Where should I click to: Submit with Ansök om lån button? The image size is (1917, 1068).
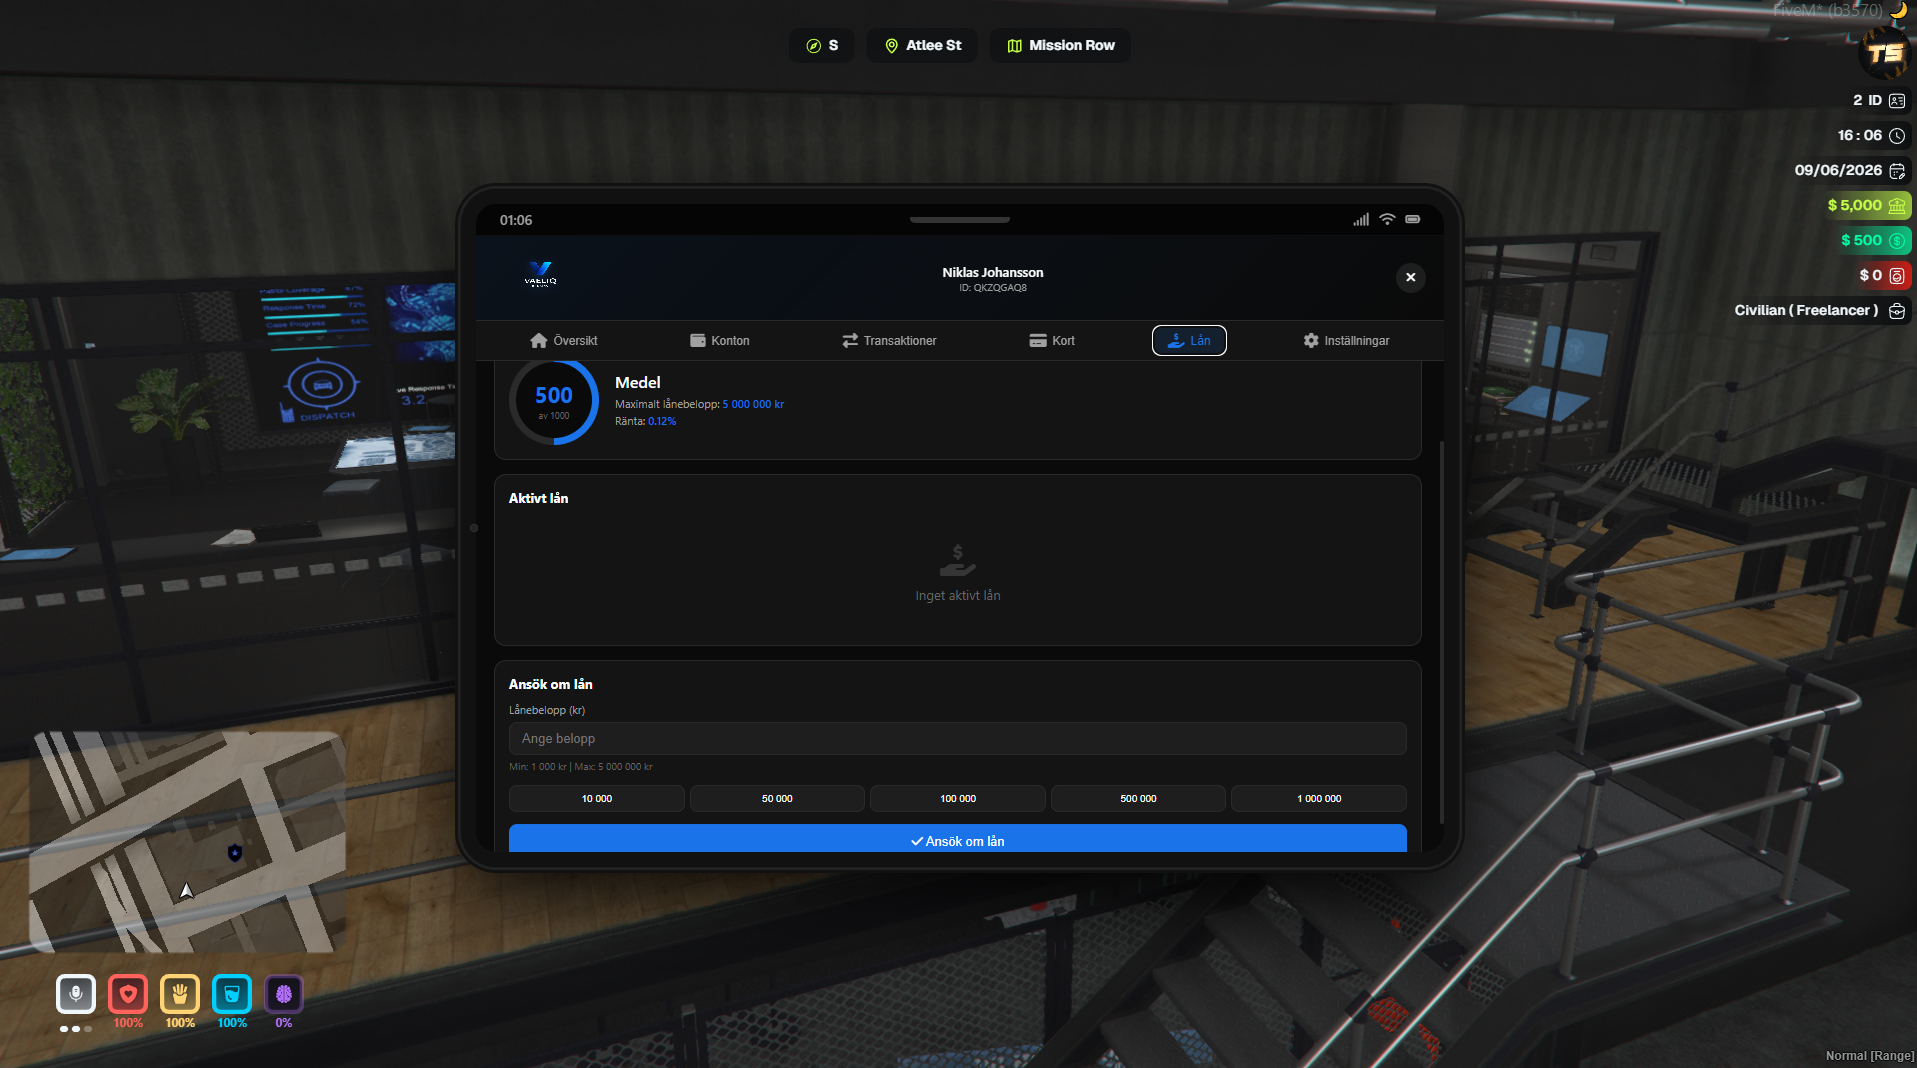[x=957, y=839]
